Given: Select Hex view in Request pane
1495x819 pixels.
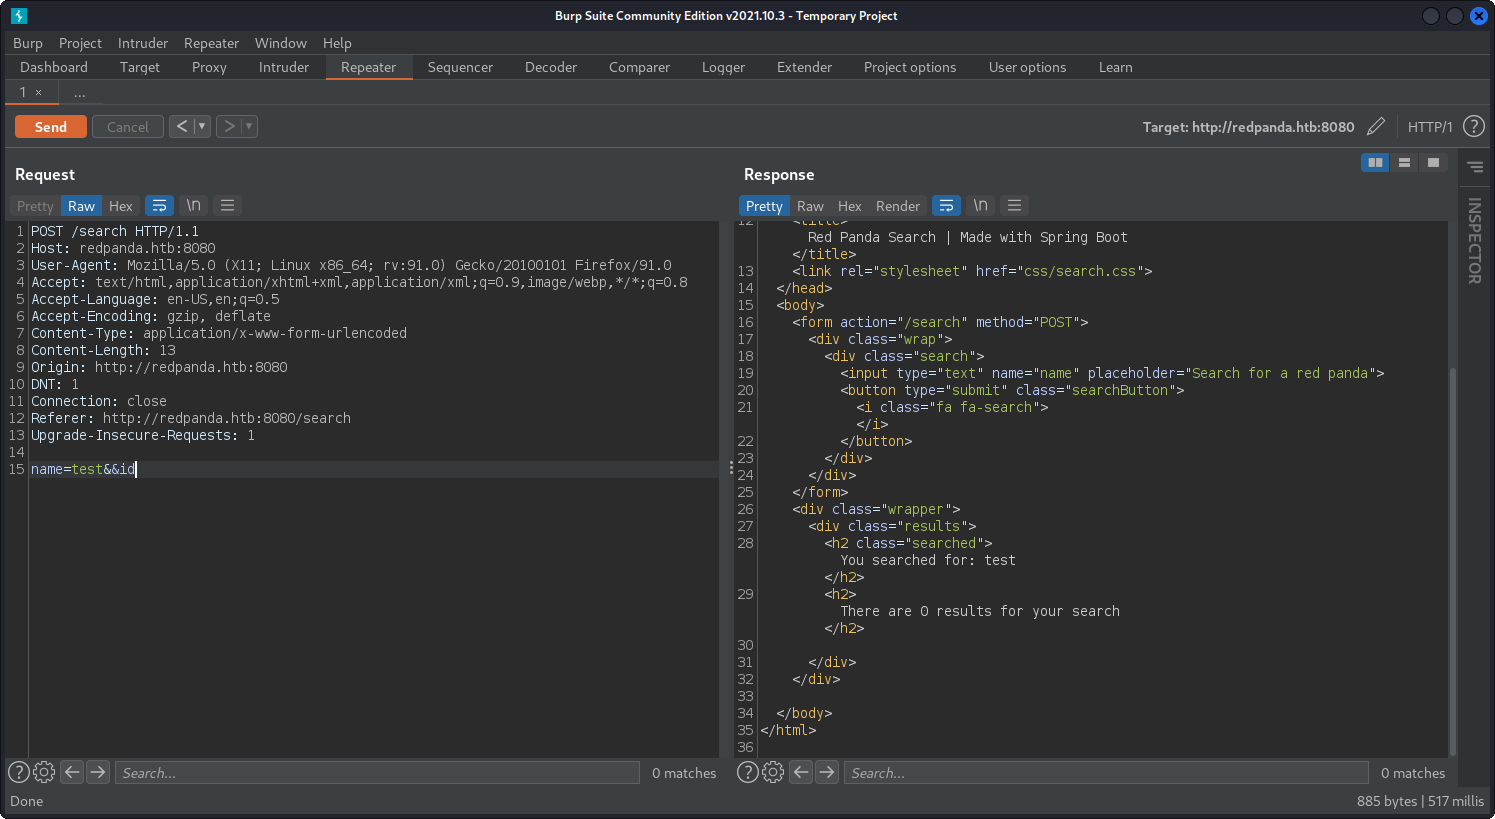Looking at the screenshot, I should tap(121, 206).
